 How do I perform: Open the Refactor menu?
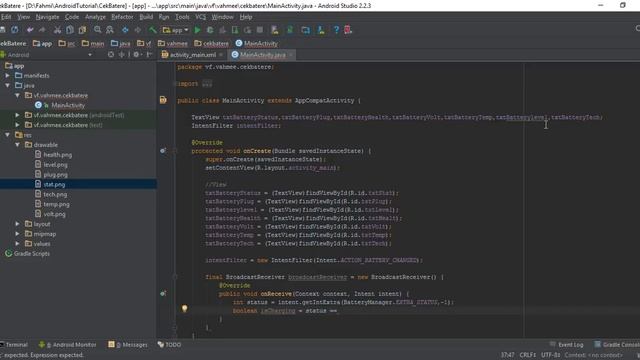pos(122,17)
